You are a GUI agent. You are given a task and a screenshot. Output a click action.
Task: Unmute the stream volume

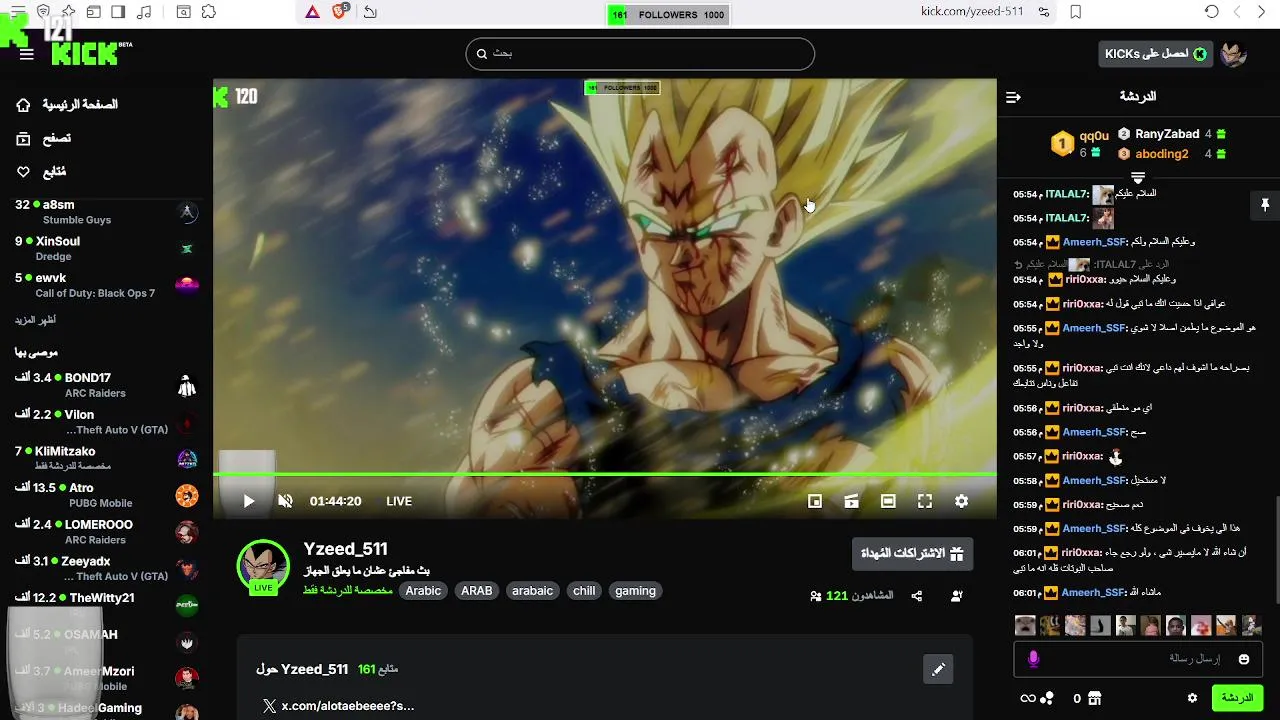[285, 501]
